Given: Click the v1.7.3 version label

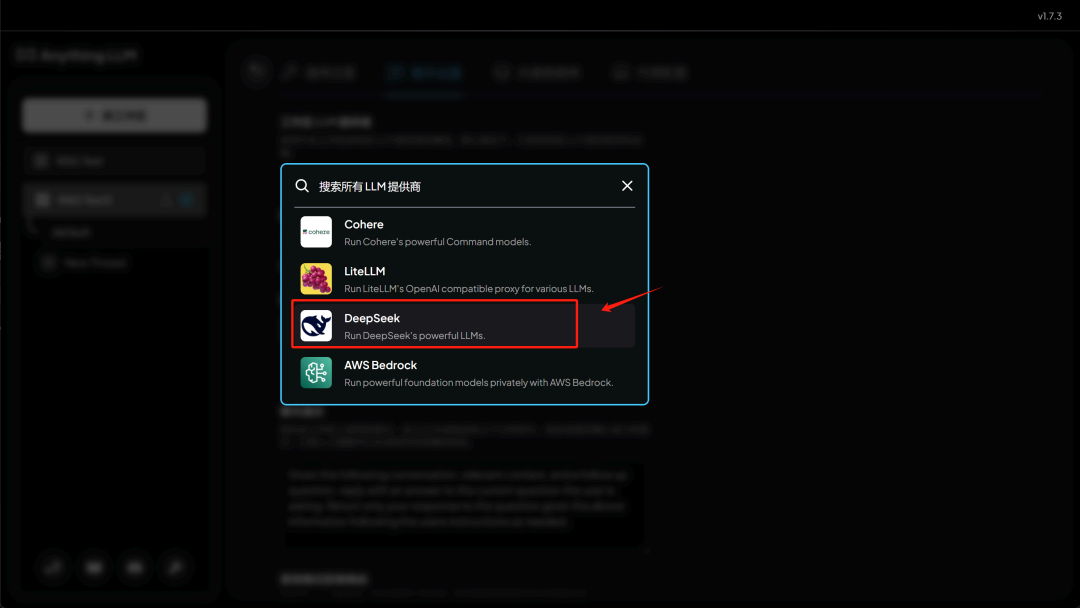Looking at the screenshot, I should coord(1050,16).
